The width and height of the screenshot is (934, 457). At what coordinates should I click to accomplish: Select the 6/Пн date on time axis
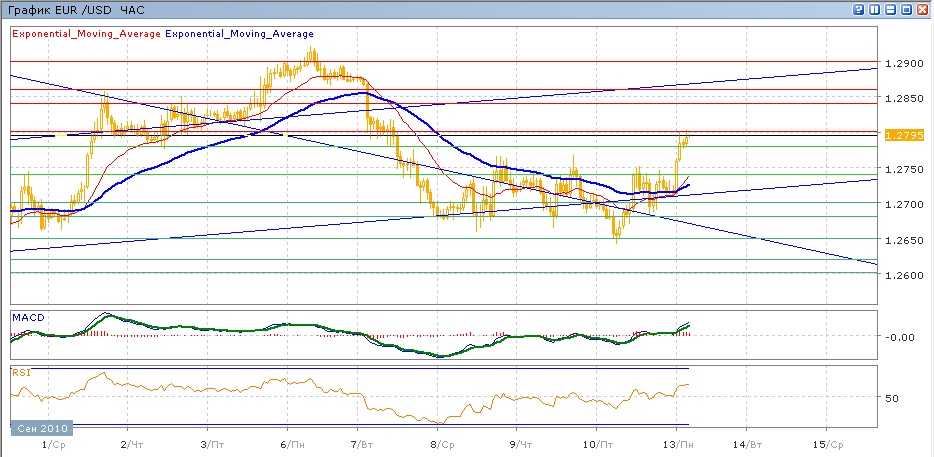click(292, 442)
